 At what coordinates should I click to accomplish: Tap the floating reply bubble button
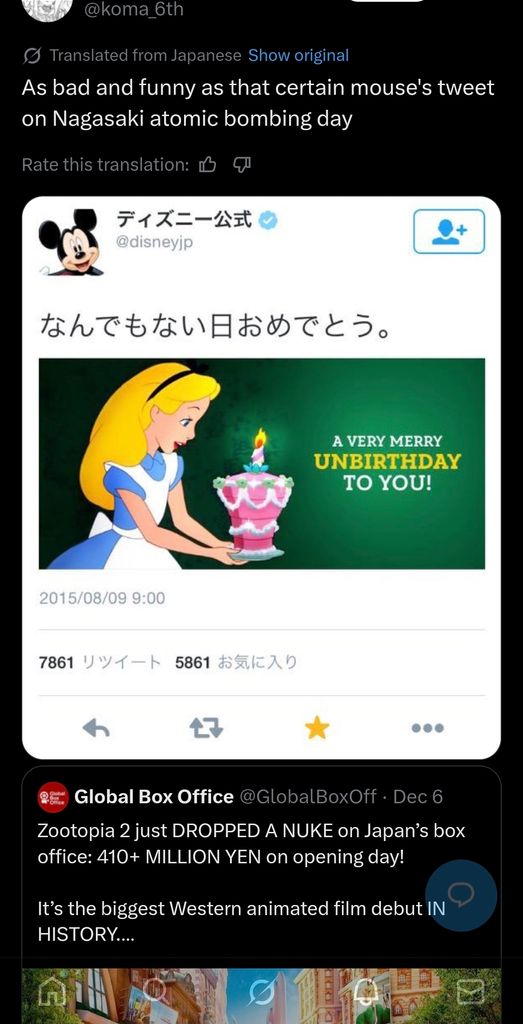coord(461,895)
